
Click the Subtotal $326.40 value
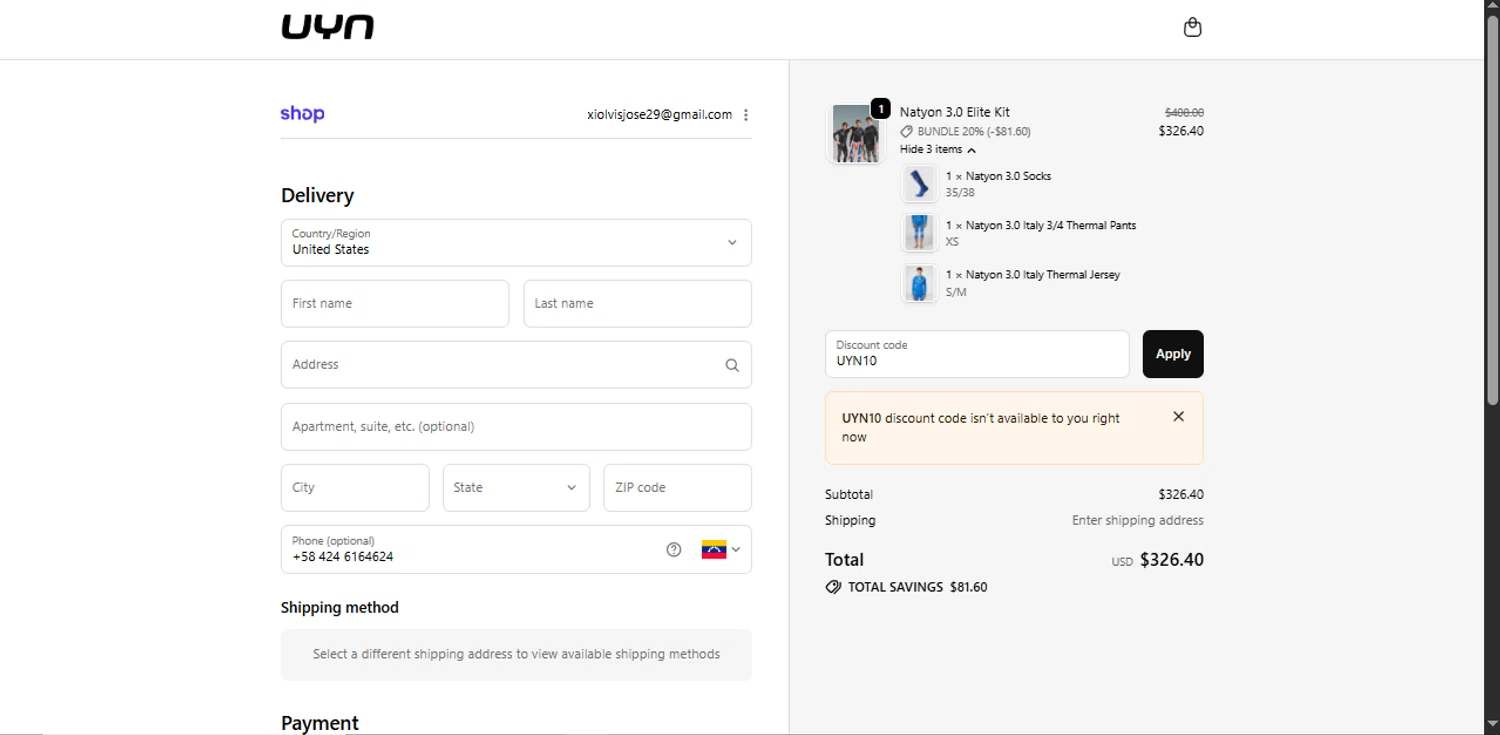coord(1181,495)
